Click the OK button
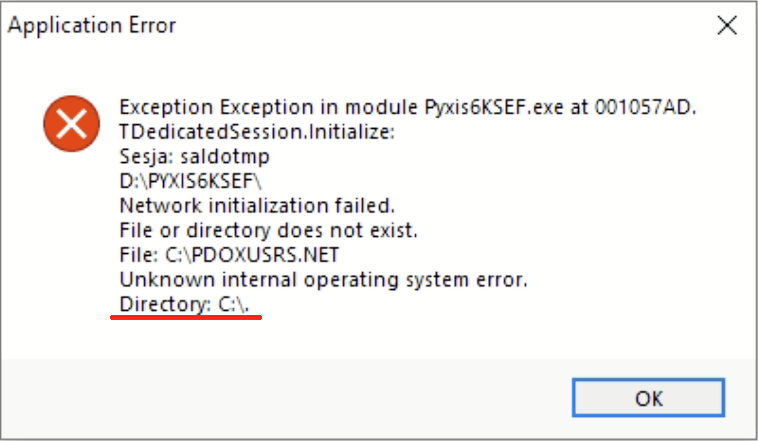Screen dimensions: 758x441 tap(648, 398)
